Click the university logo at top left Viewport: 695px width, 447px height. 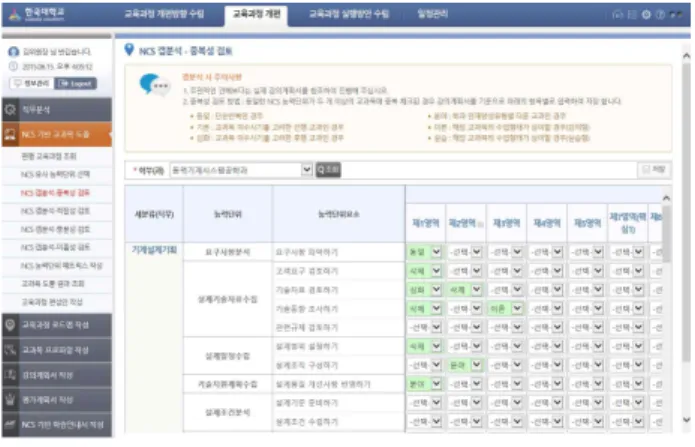pos(36,14)
